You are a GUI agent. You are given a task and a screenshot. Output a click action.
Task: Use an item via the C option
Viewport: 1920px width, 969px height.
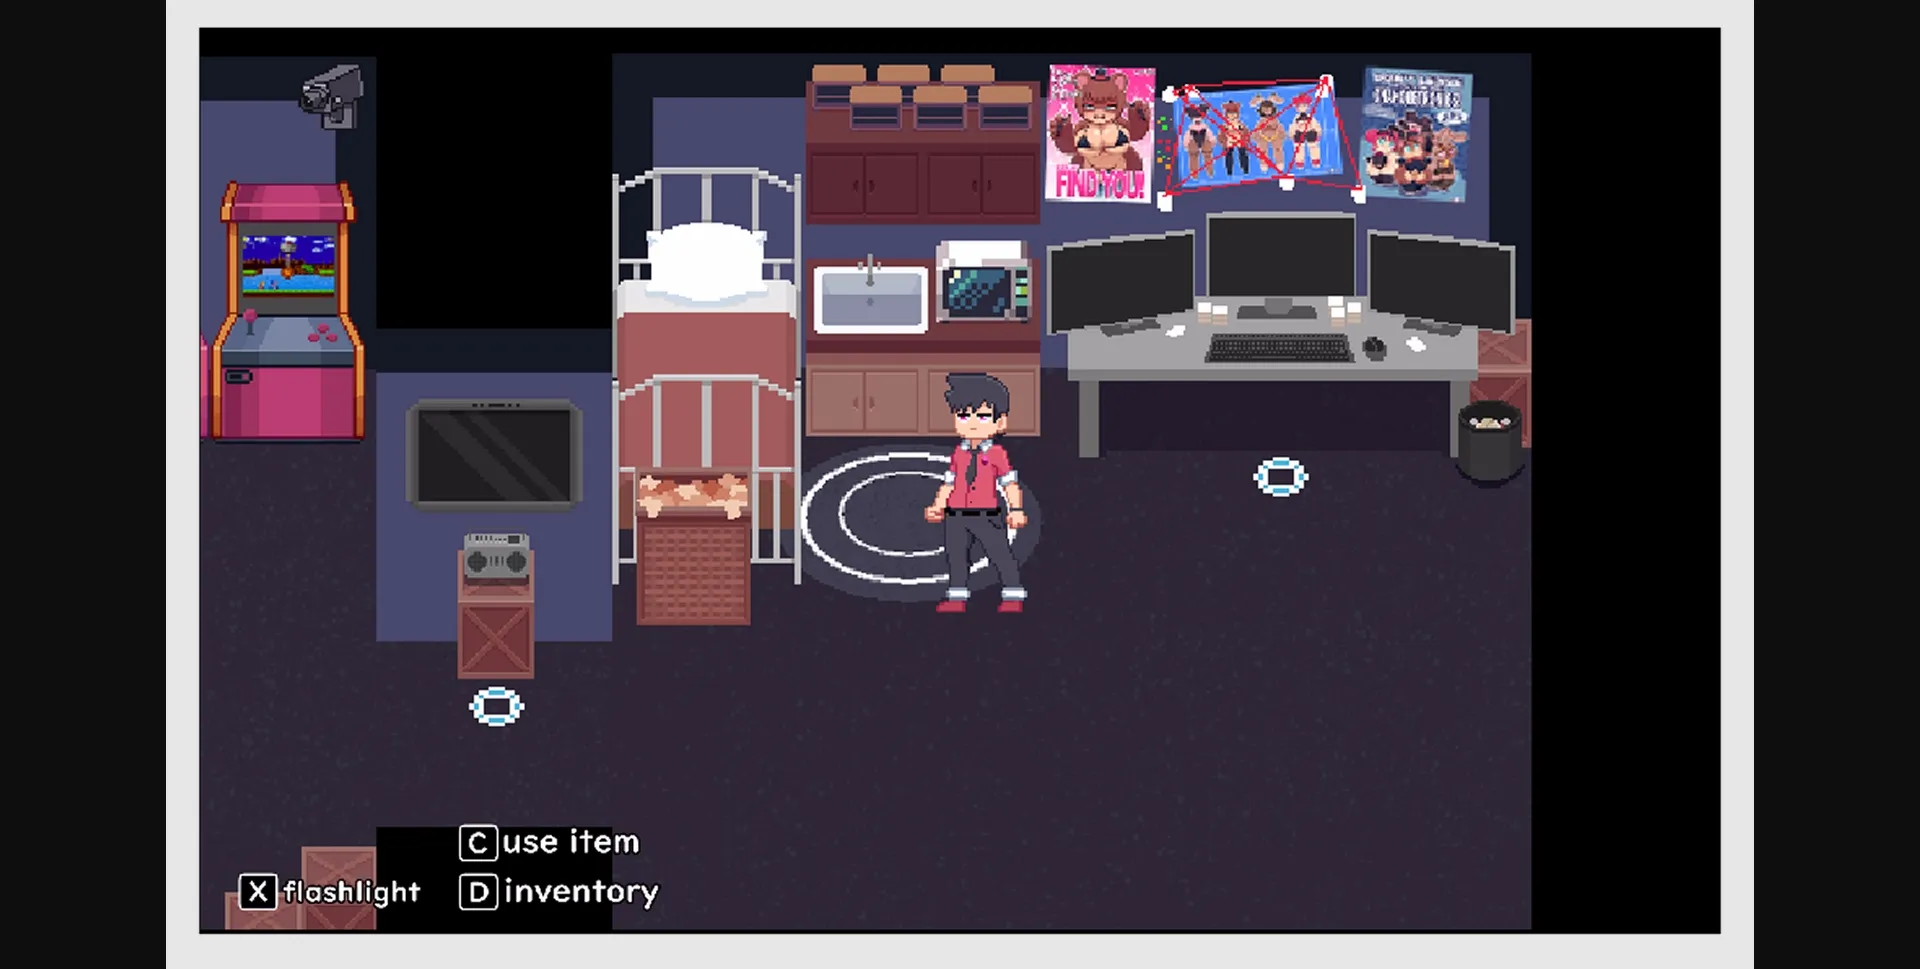[478, 842]
